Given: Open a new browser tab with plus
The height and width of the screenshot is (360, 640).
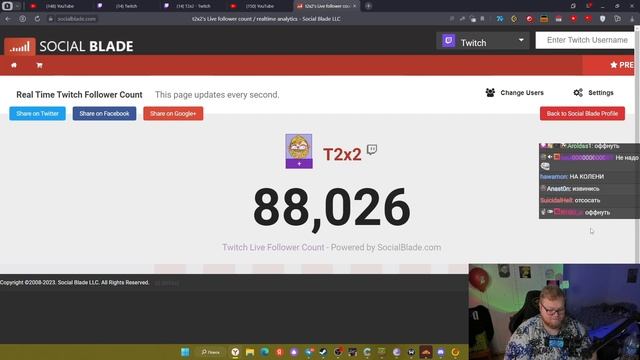Looking at the screenshot, I should (368, 6).
